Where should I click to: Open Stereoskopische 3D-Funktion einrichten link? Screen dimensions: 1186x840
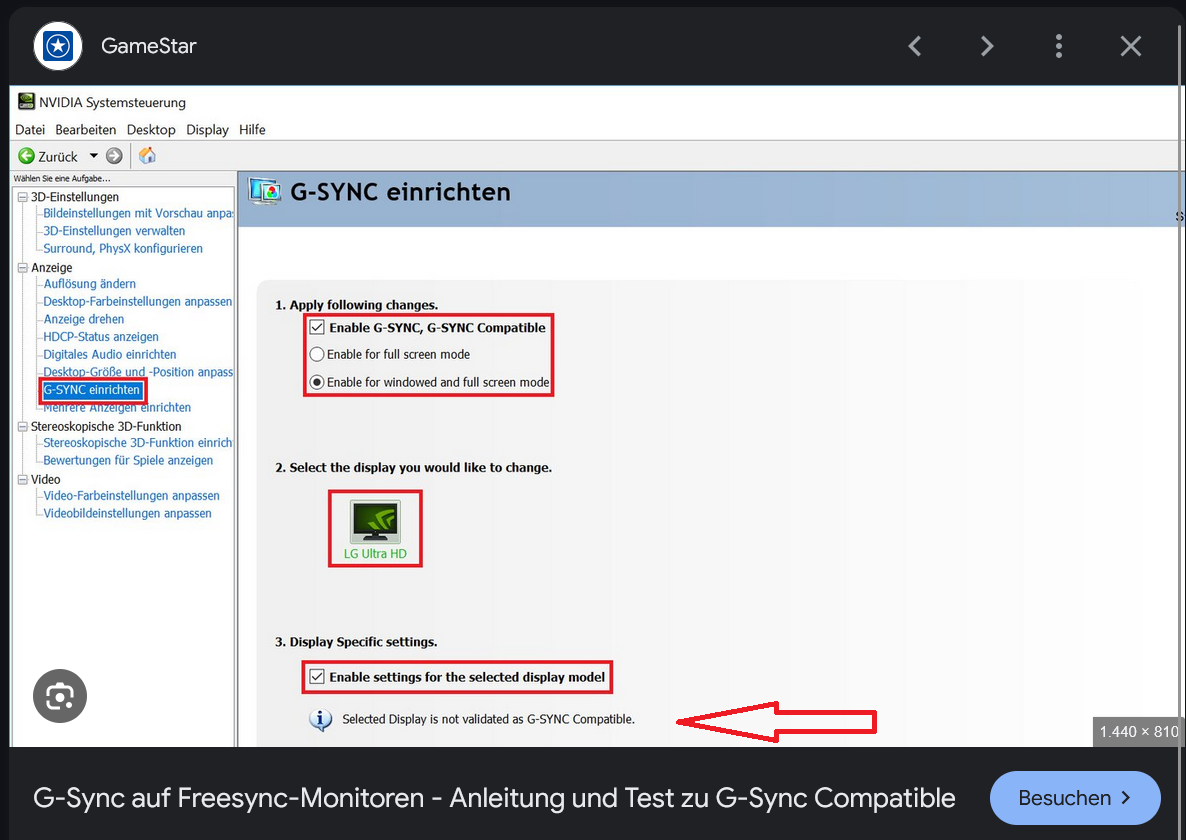[x=138, y=442]
